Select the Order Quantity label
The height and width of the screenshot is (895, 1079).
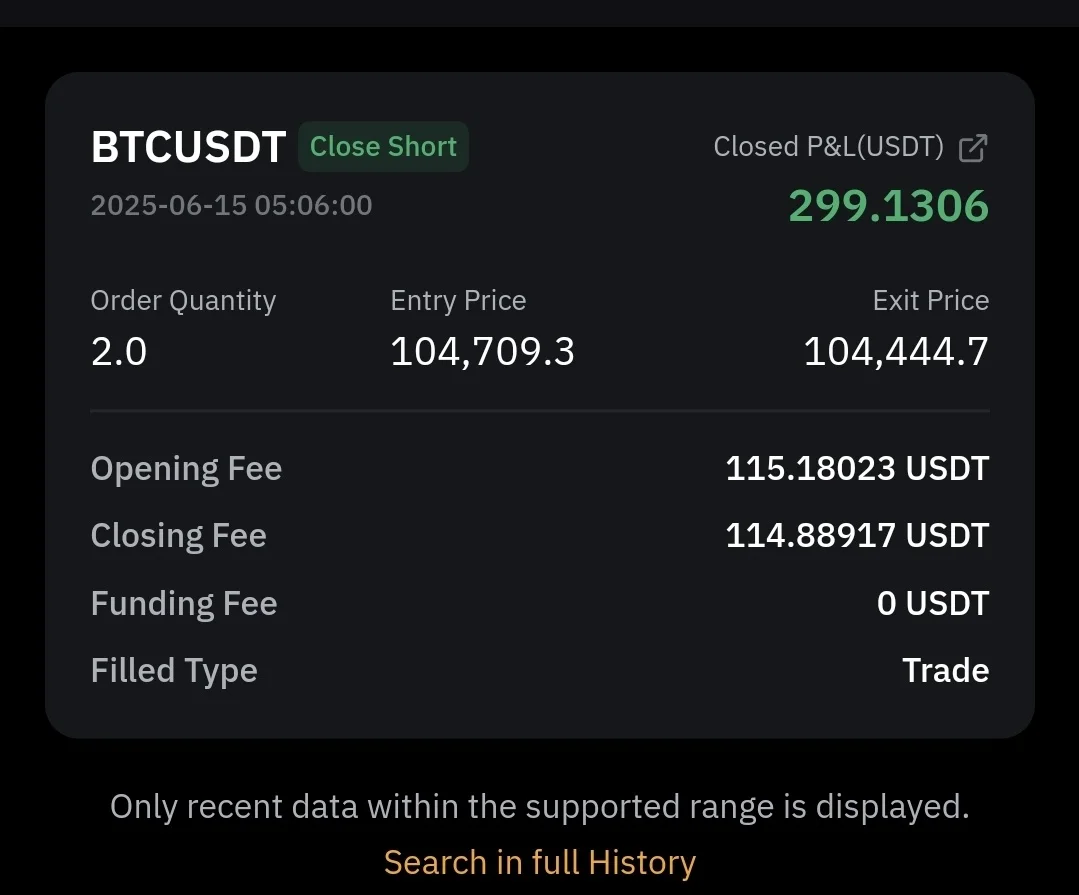pos(183,301)
